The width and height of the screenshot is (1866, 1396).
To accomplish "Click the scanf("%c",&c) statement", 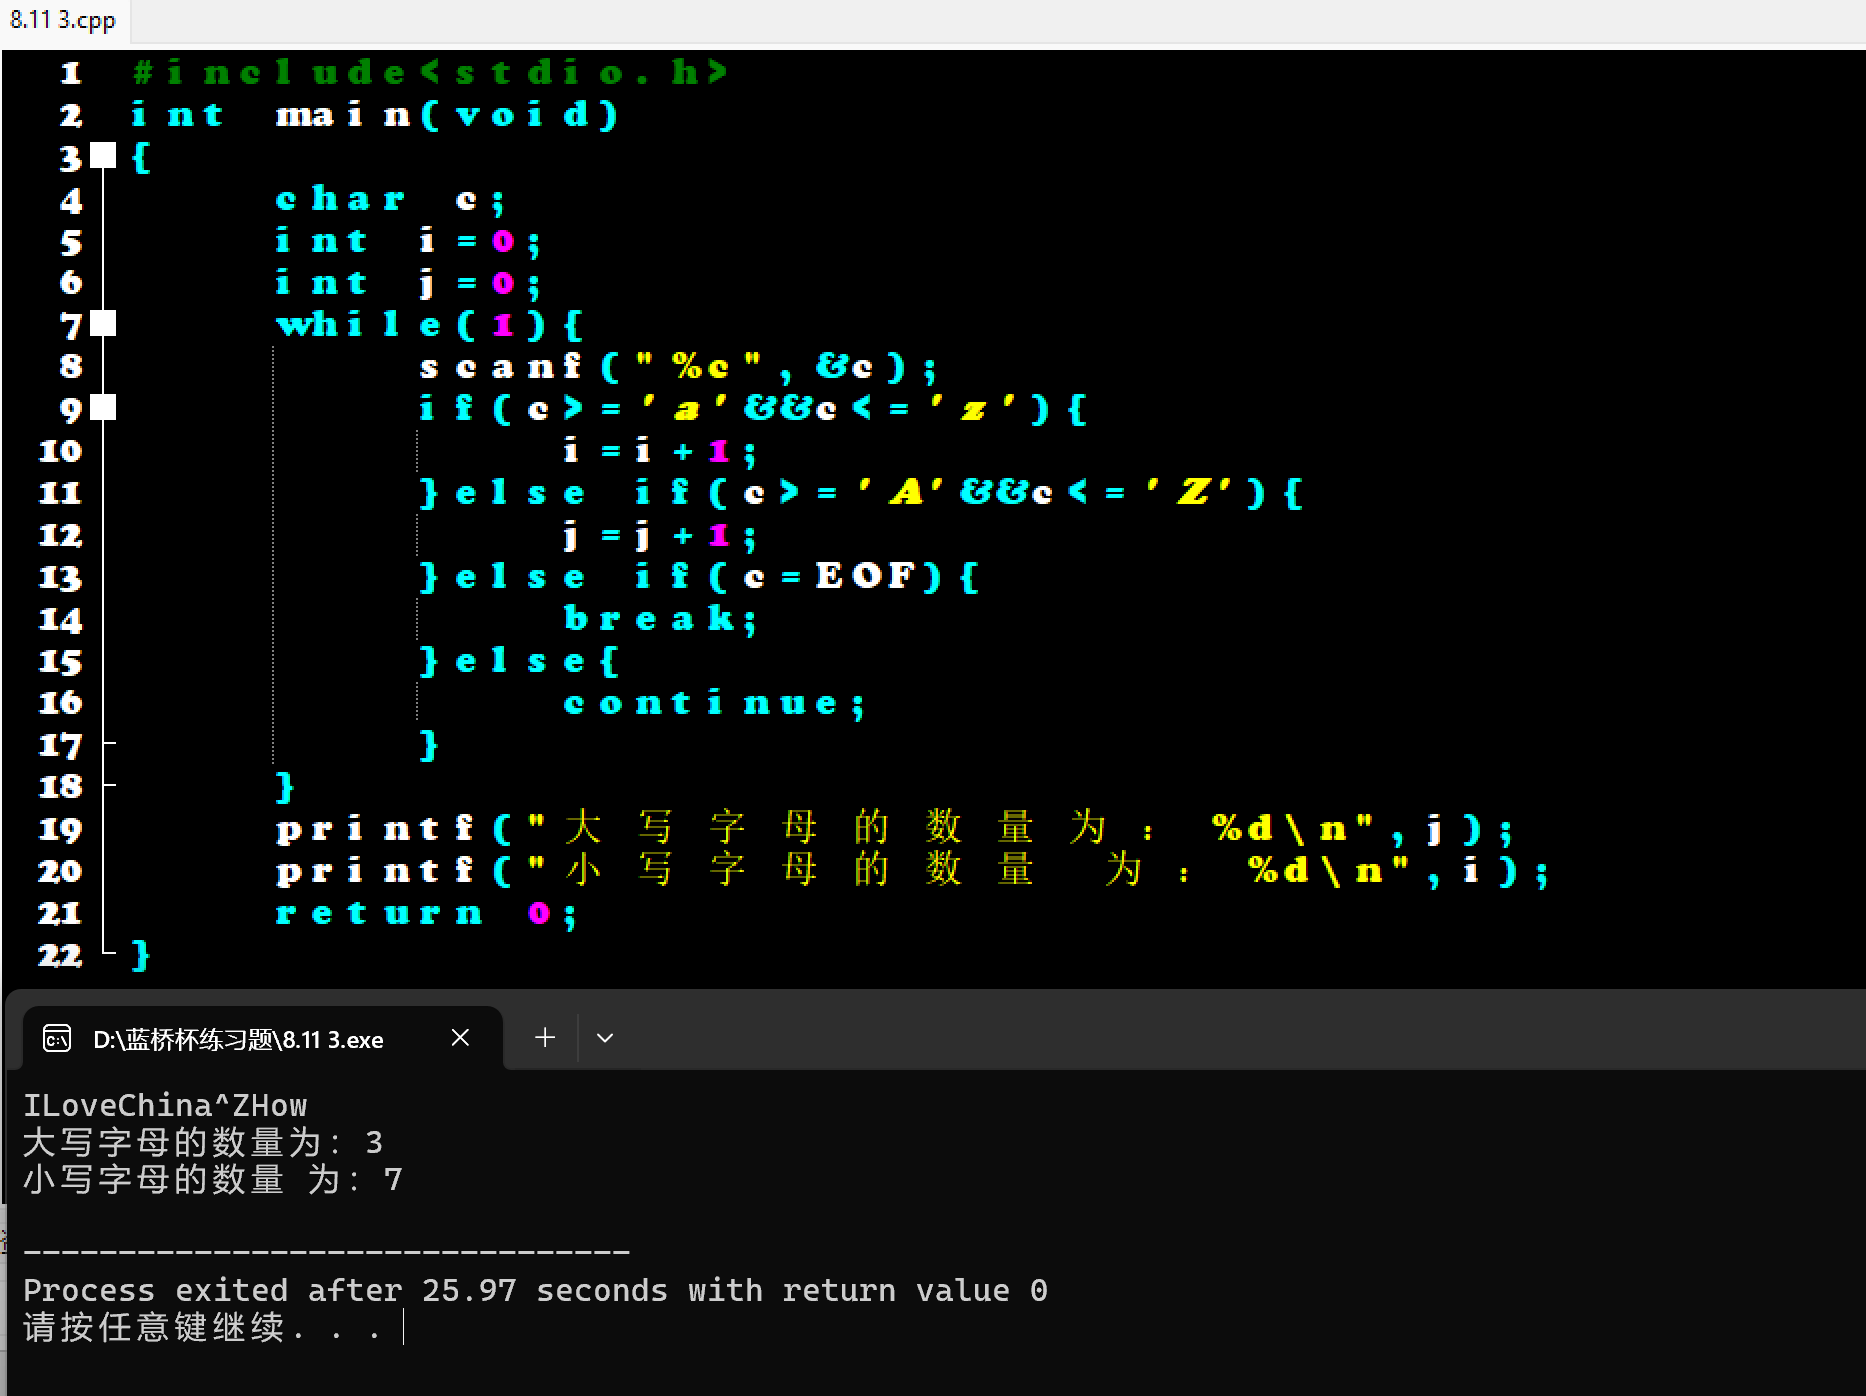I will (x=678, y=367).
